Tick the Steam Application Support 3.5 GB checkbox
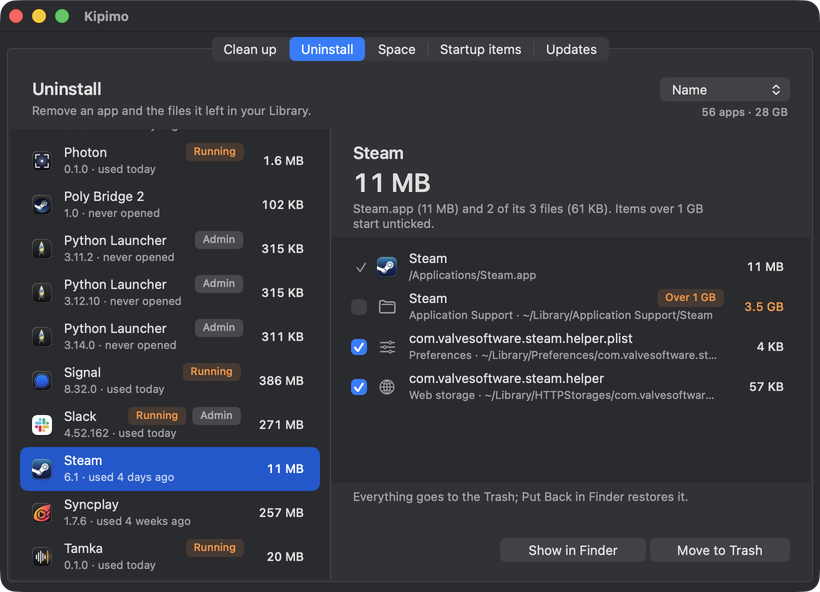820x592 pixels. point(359,307)
